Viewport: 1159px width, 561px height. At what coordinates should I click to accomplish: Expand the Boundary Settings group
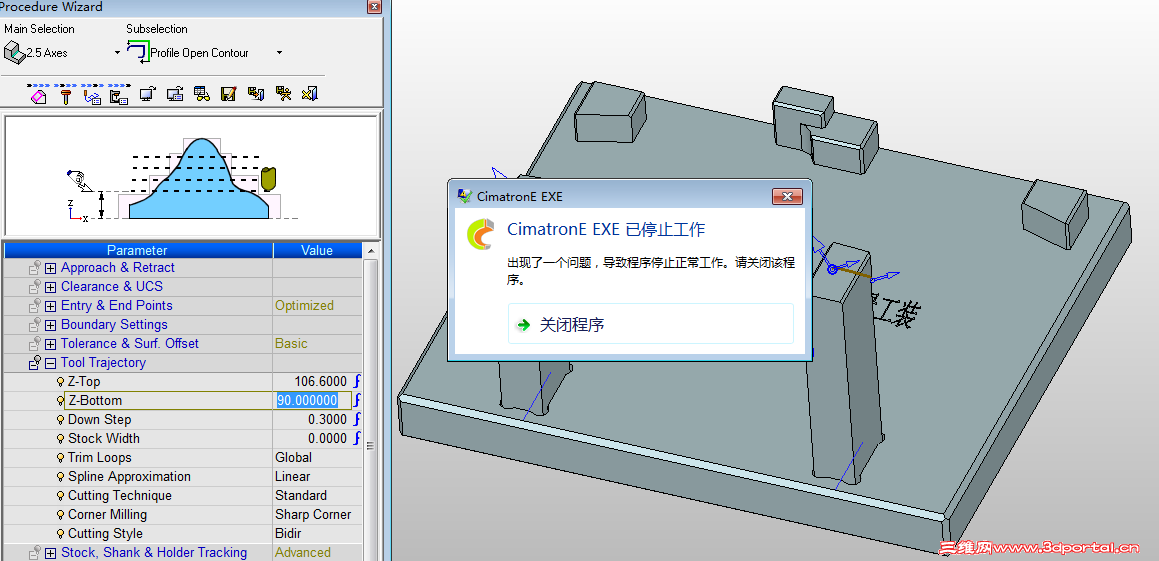[x=50, y=325]
